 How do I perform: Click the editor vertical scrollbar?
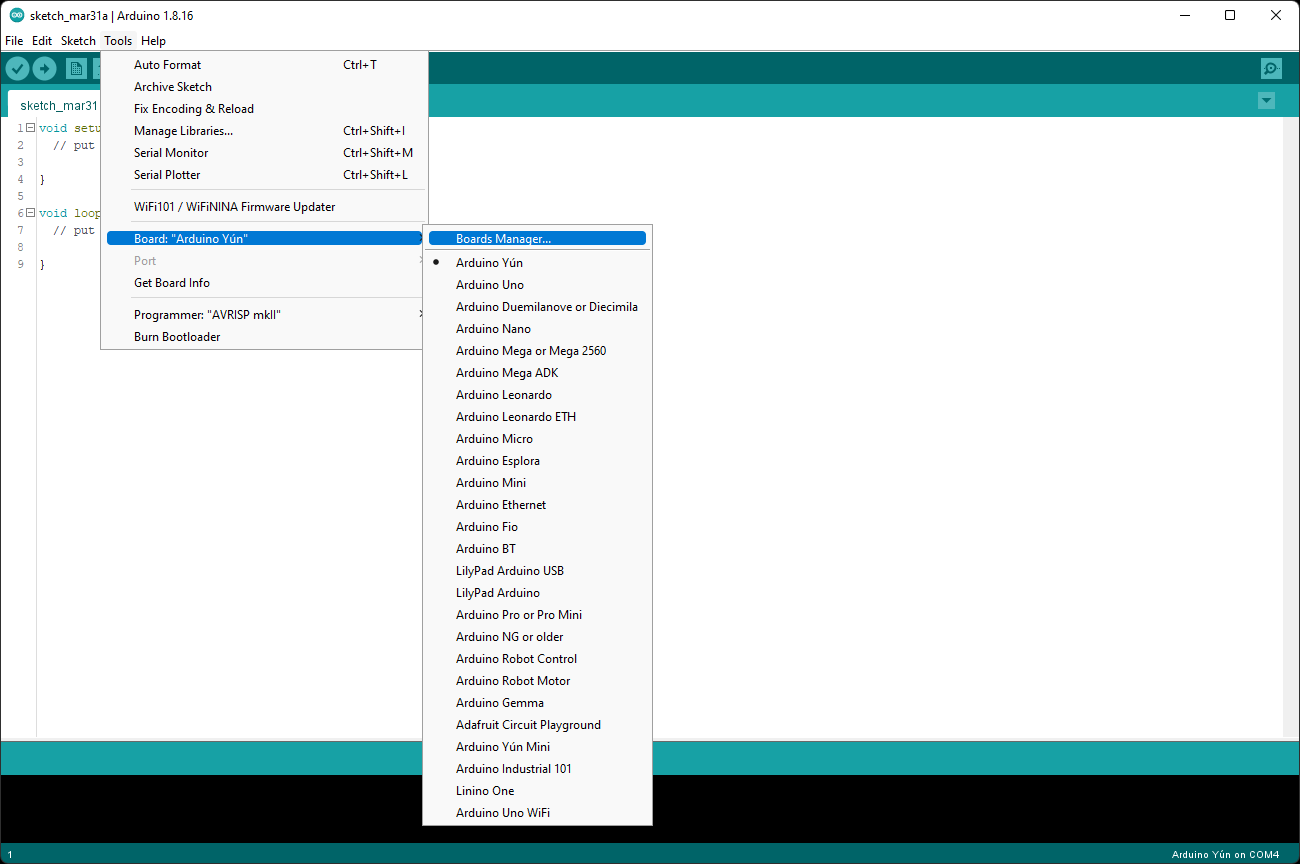point(1291,427)
